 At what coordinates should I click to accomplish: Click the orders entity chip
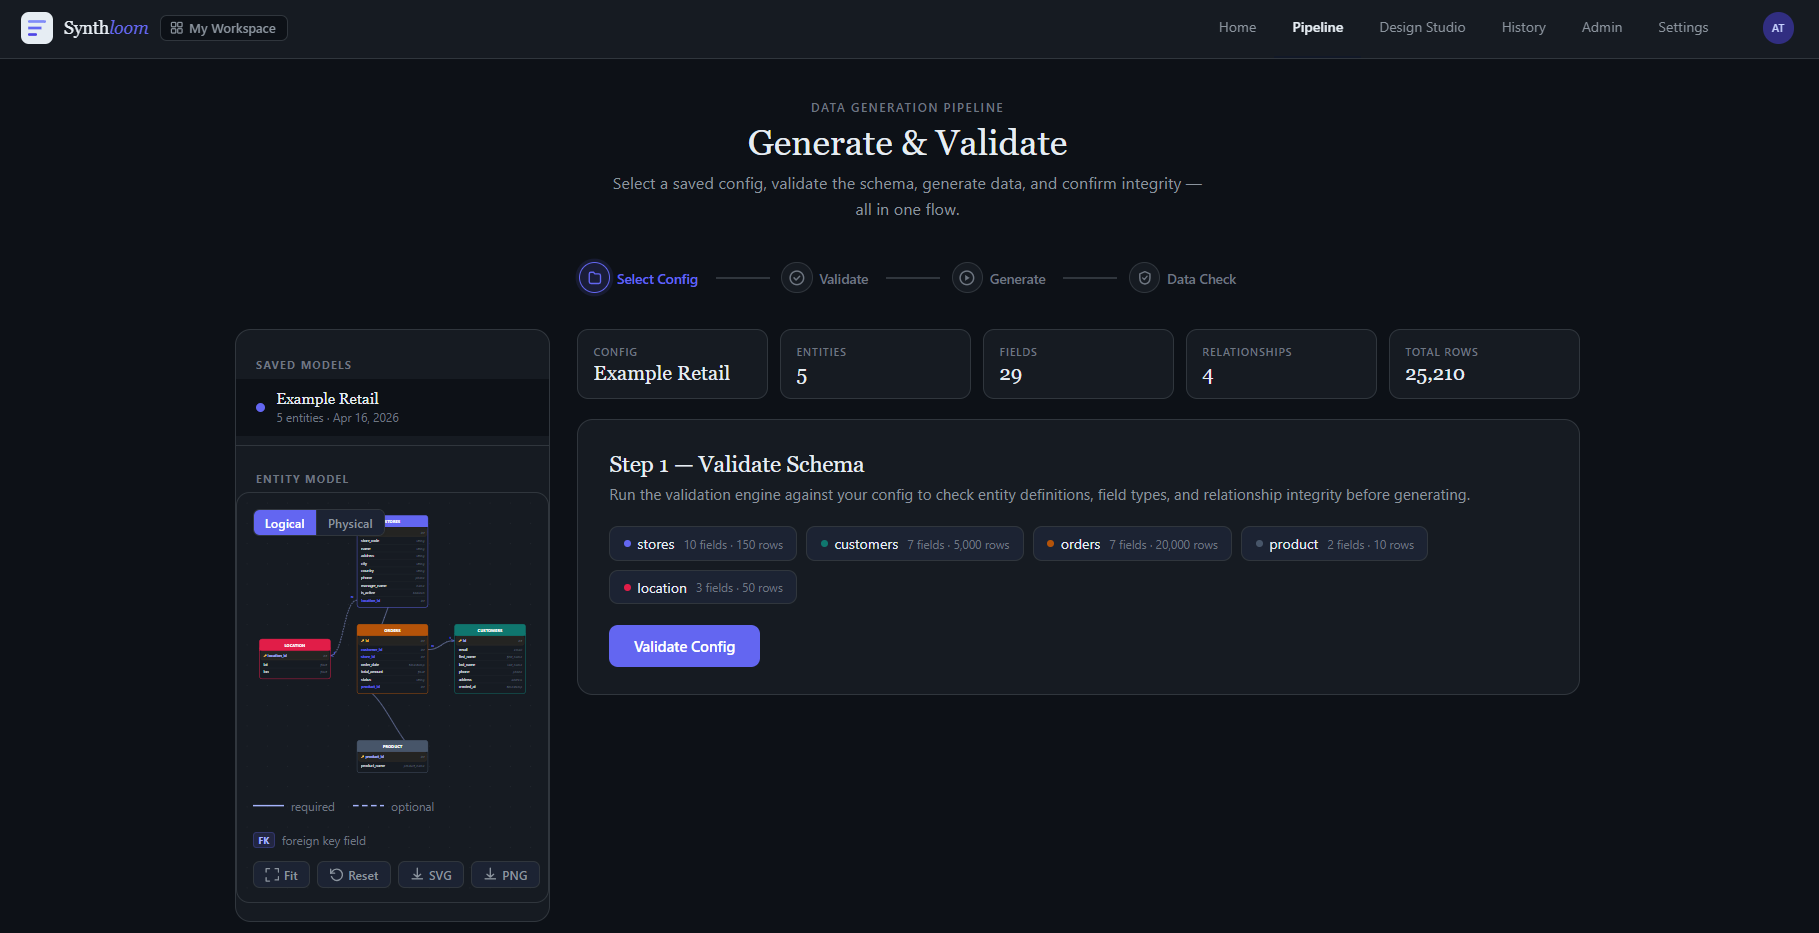pos(1132,544)
